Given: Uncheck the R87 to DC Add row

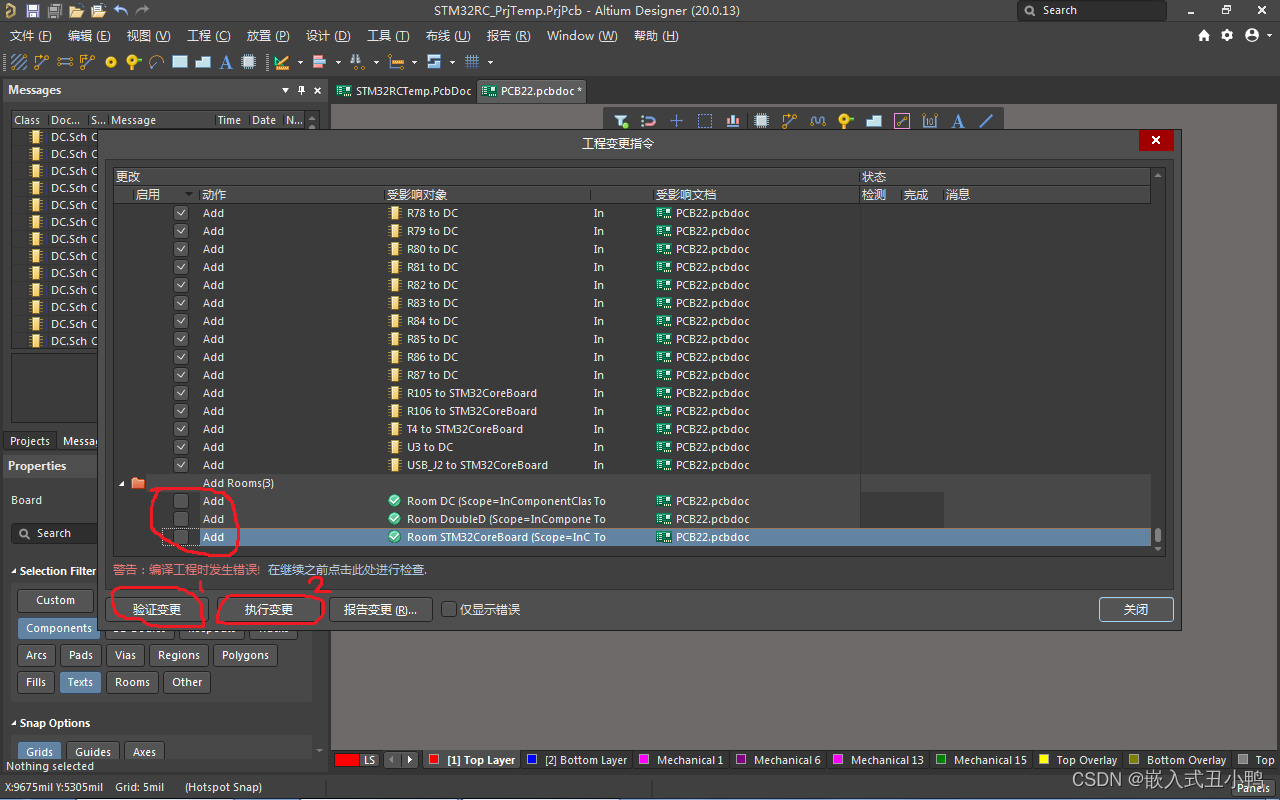Looking at the screenshot, I should pos(181,375).
